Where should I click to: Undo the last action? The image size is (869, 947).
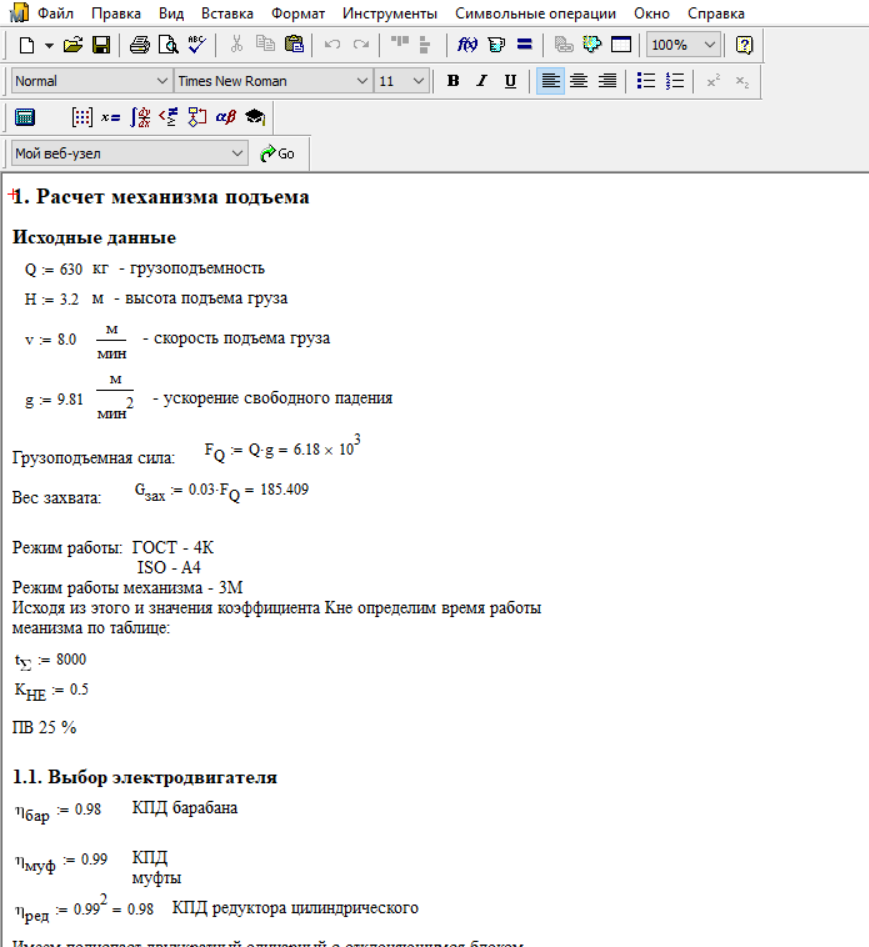[332, 45]
